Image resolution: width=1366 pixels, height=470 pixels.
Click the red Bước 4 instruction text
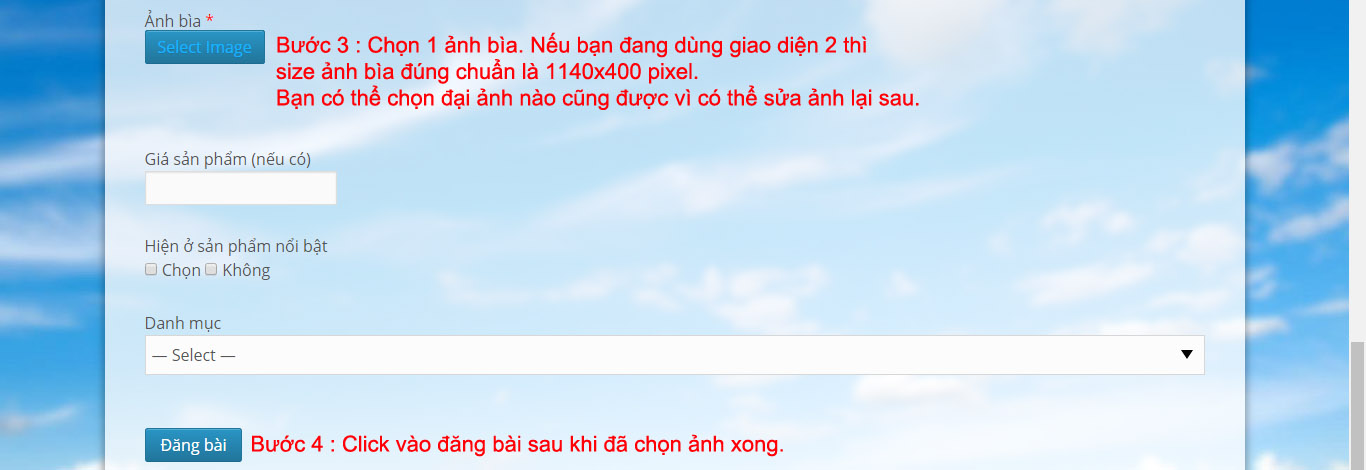pyautogui.click(x=517, y=445)
